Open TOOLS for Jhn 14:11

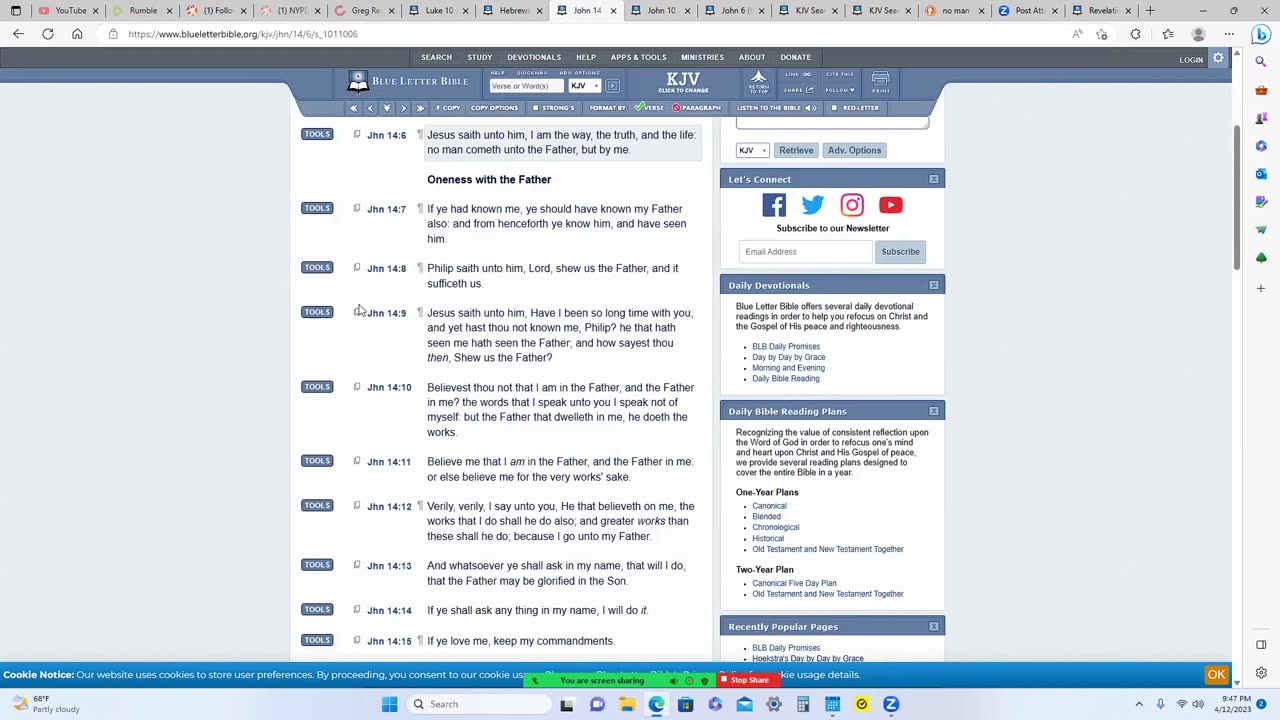317,461
